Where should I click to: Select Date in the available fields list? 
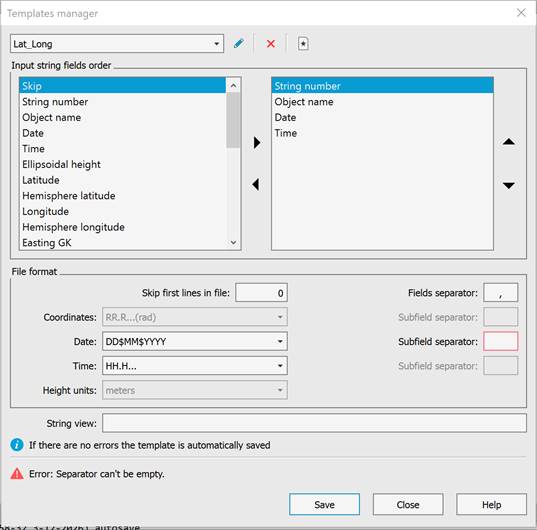point(123,133)
